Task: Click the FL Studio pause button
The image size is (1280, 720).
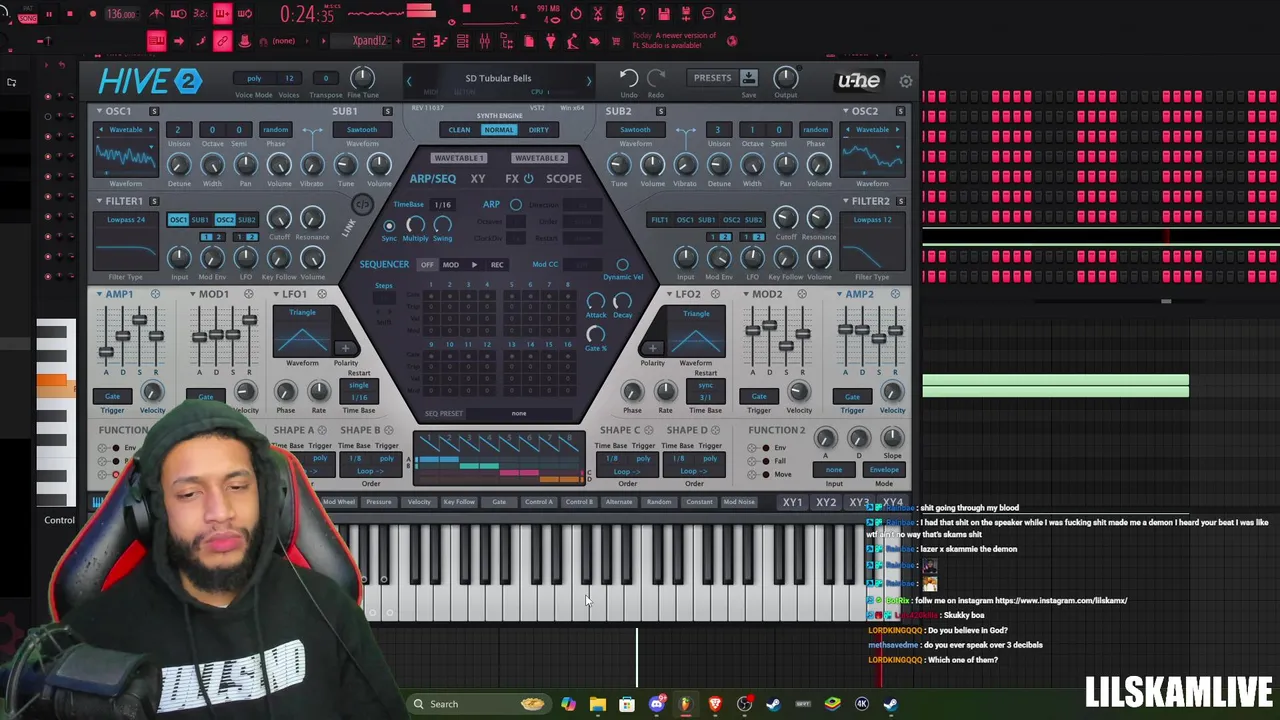Action: (47, 14)
